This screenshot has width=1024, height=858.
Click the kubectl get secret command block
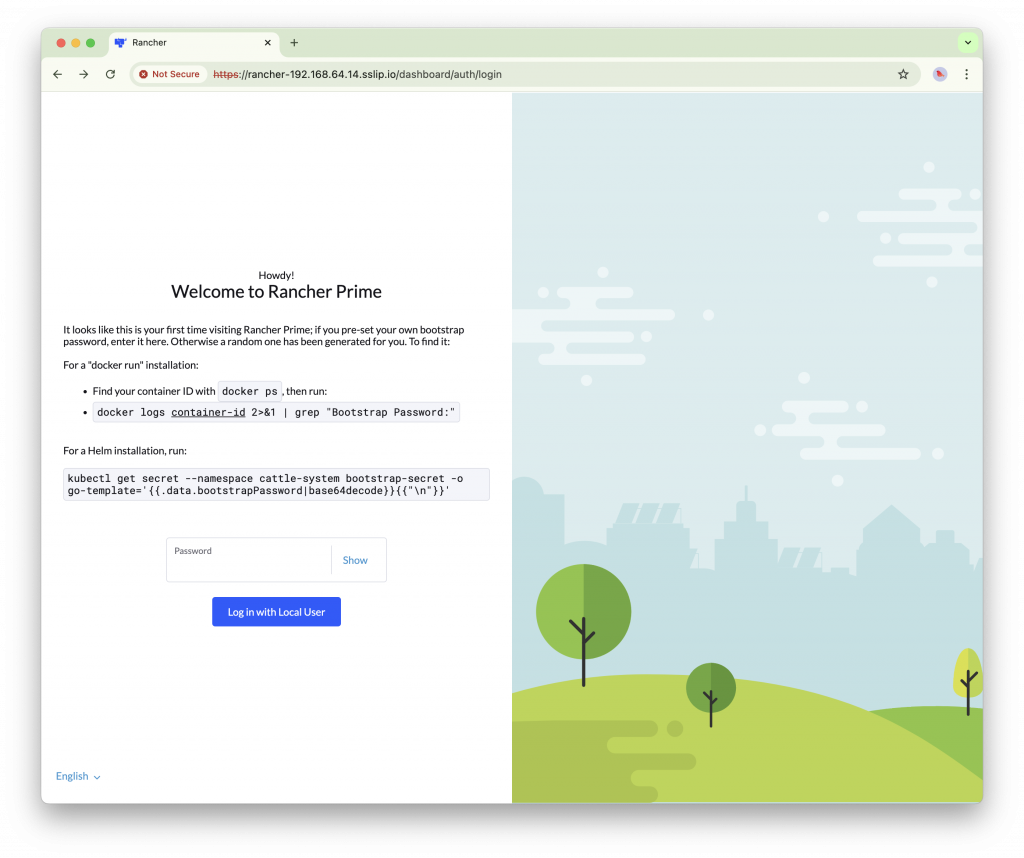pyautogui.click(x=276, y=484)
